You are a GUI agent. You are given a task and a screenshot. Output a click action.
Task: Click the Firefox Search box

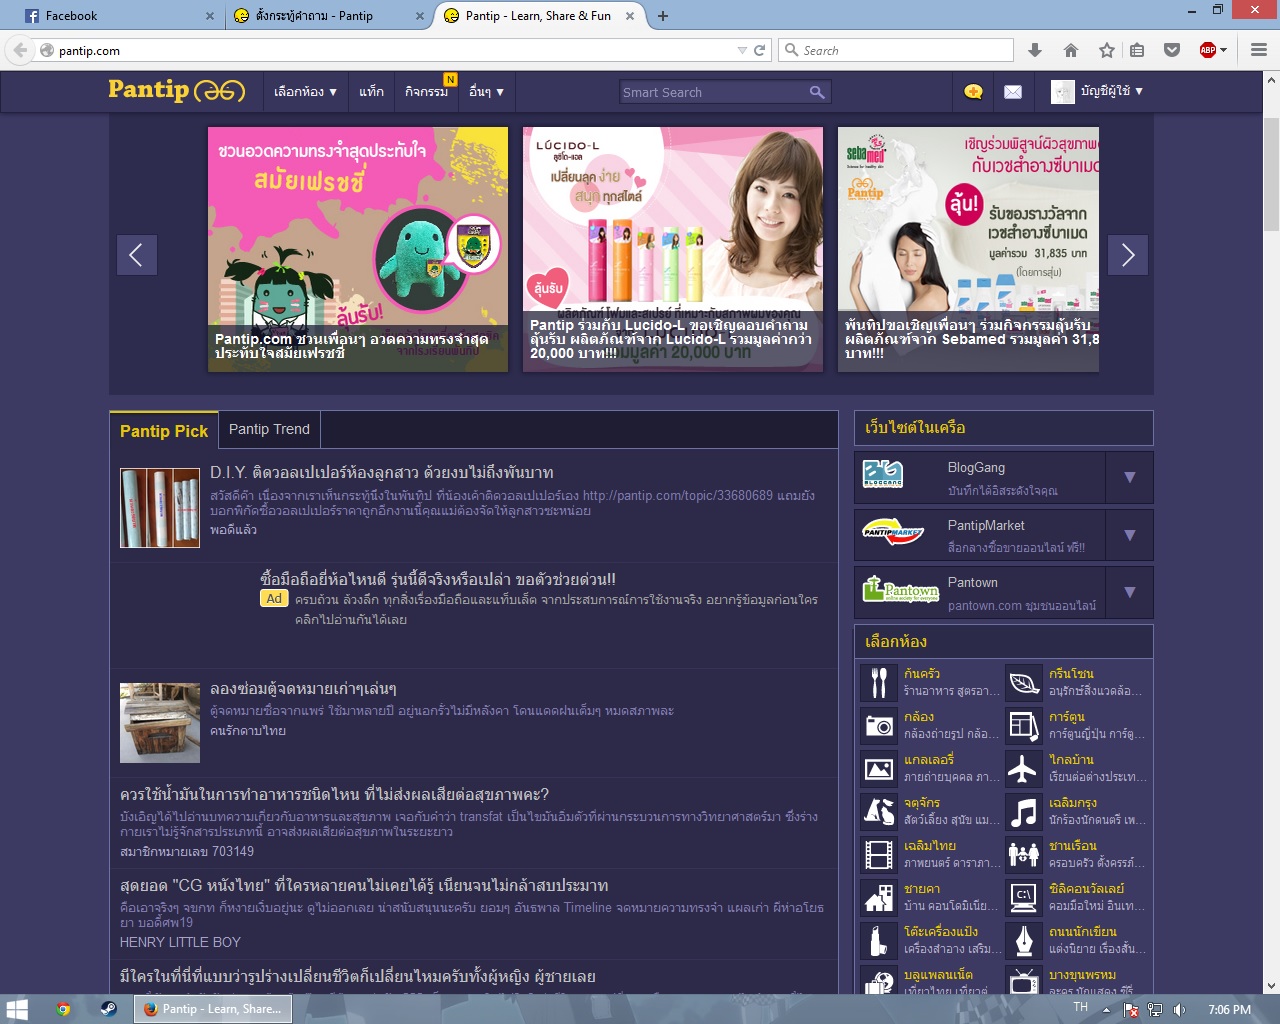click(x=896, y=50)
